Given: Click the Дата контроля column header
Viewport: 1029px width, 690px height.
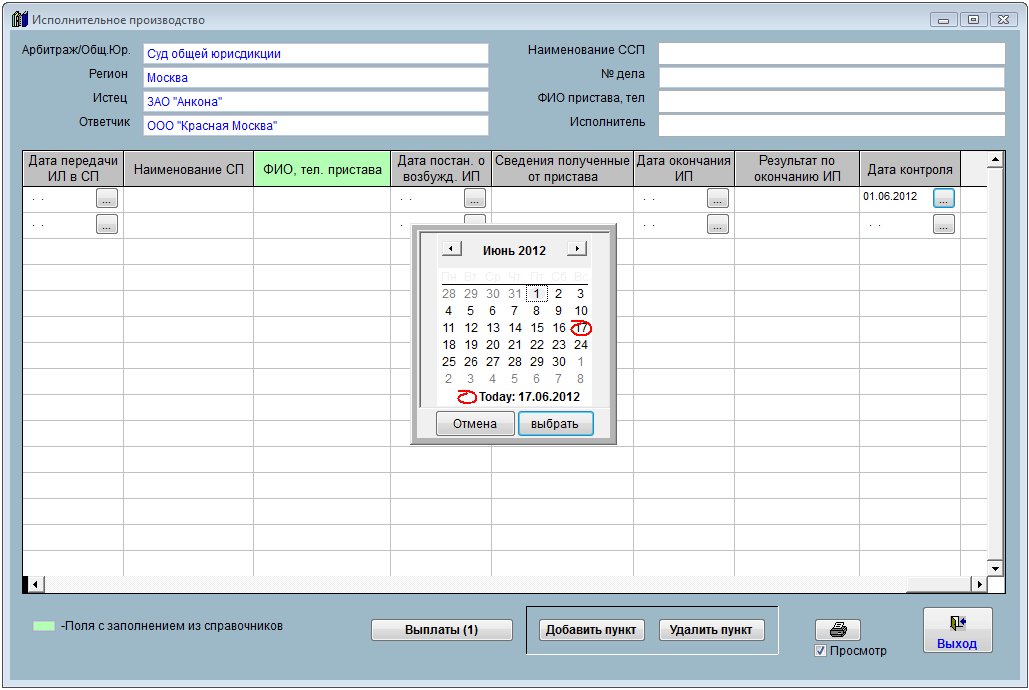Looking at the screenshot, I should [910, 169].
